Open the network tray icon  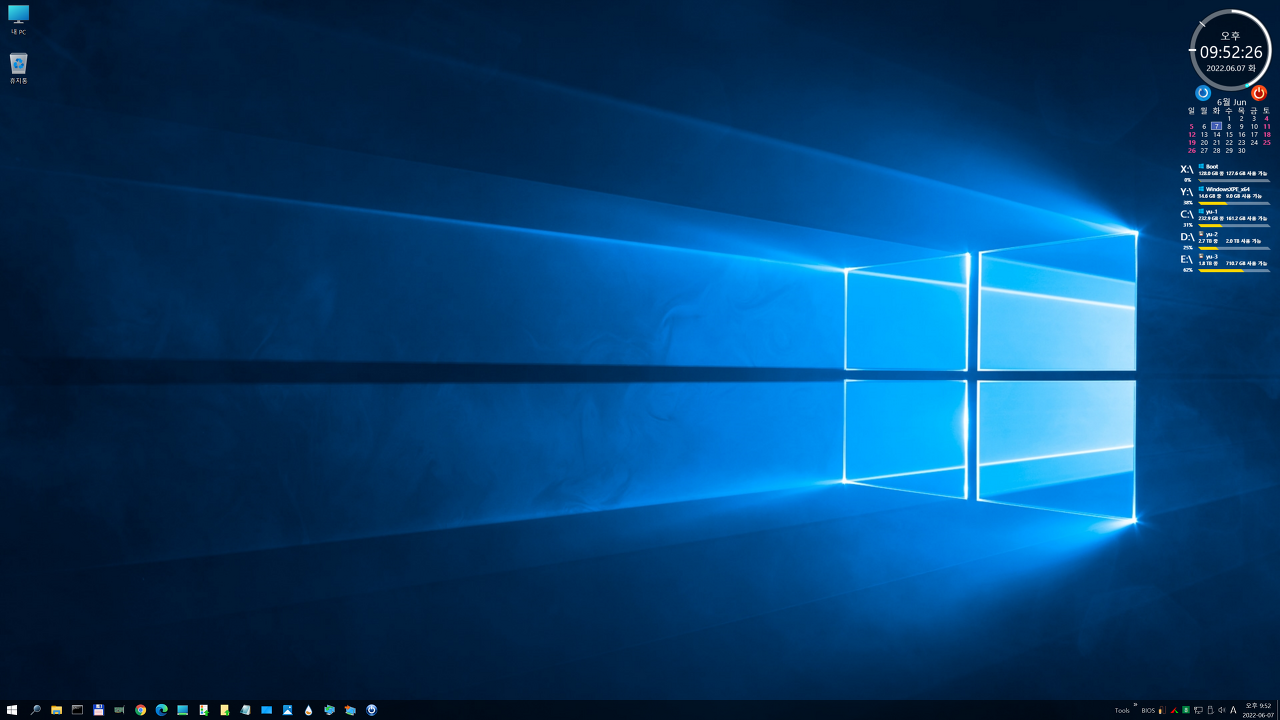coord(1198,711)
